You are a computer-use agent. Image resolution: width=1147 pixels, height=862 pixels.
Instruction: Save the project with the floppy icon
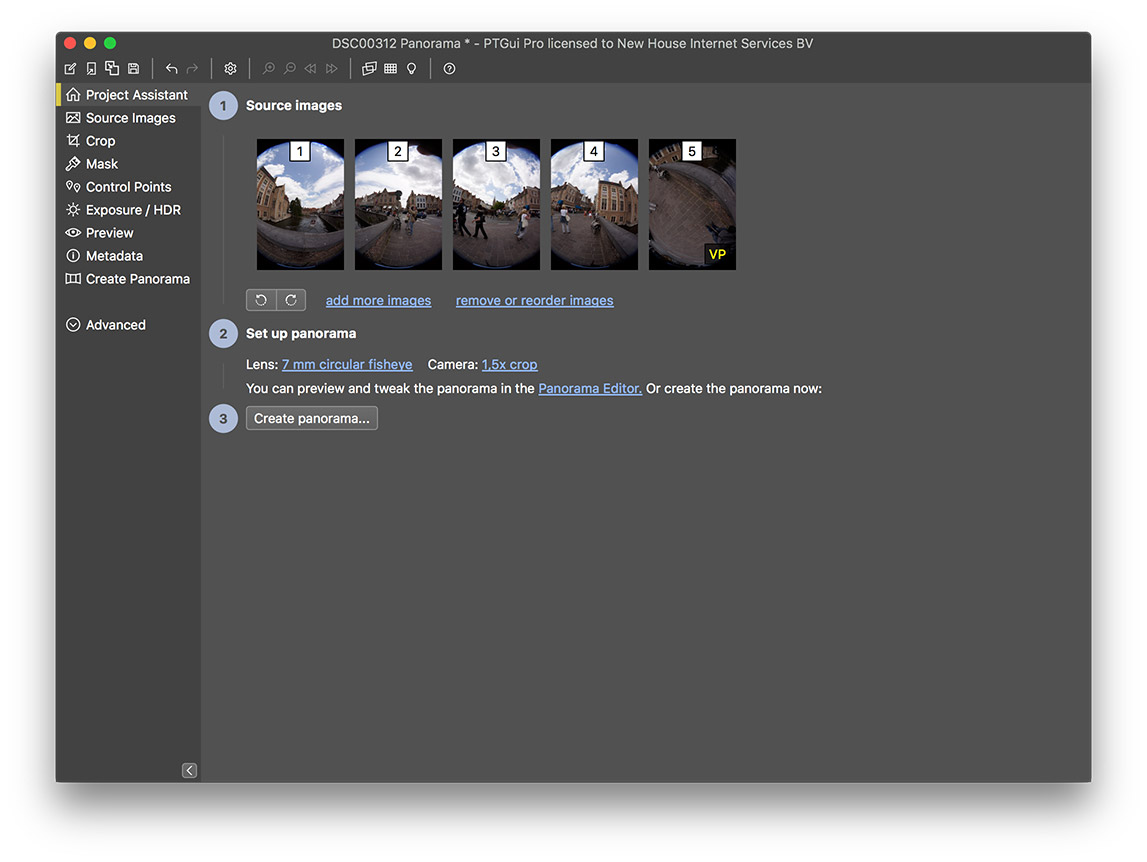[133, 69]
